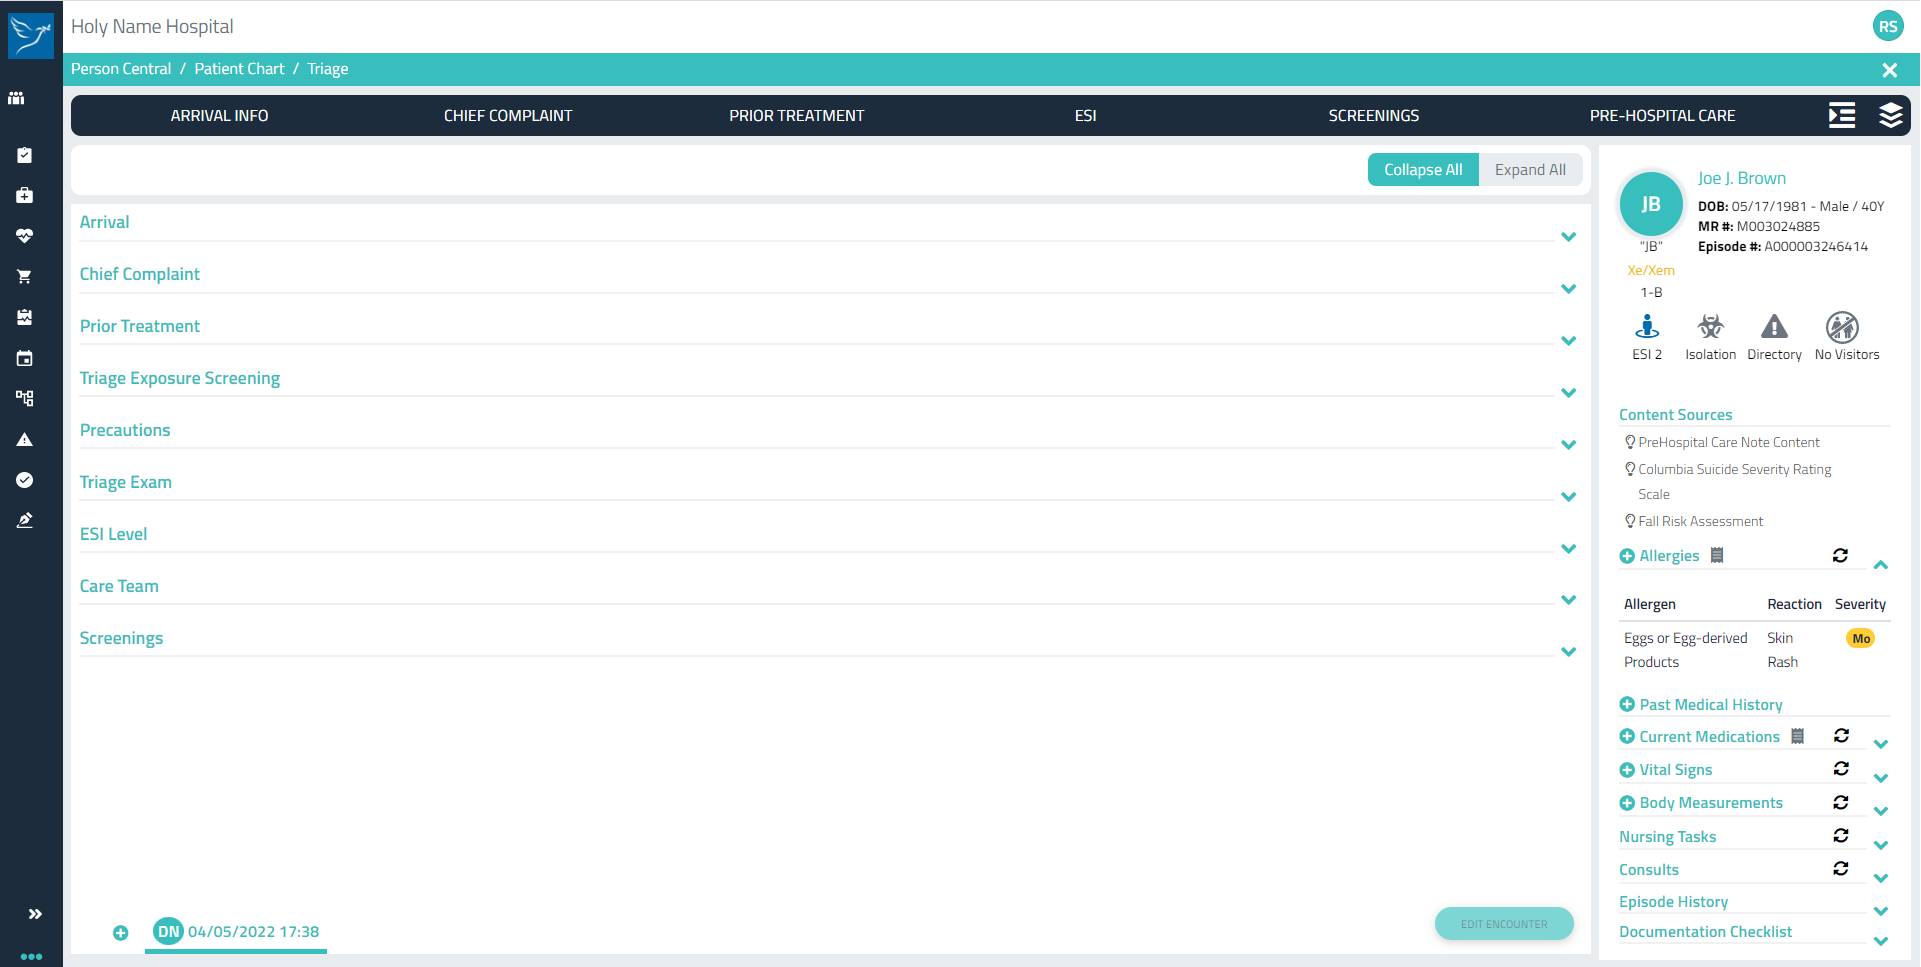Click the stacked layers icon in tab bar
This screenshot has height=967, width=1921.
click(1890, 115)
